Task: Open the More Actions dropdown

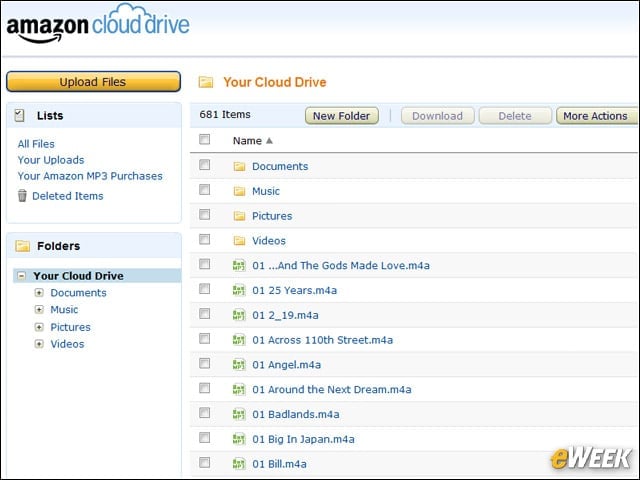Action: pyautogui.click(x=597, y=116)
